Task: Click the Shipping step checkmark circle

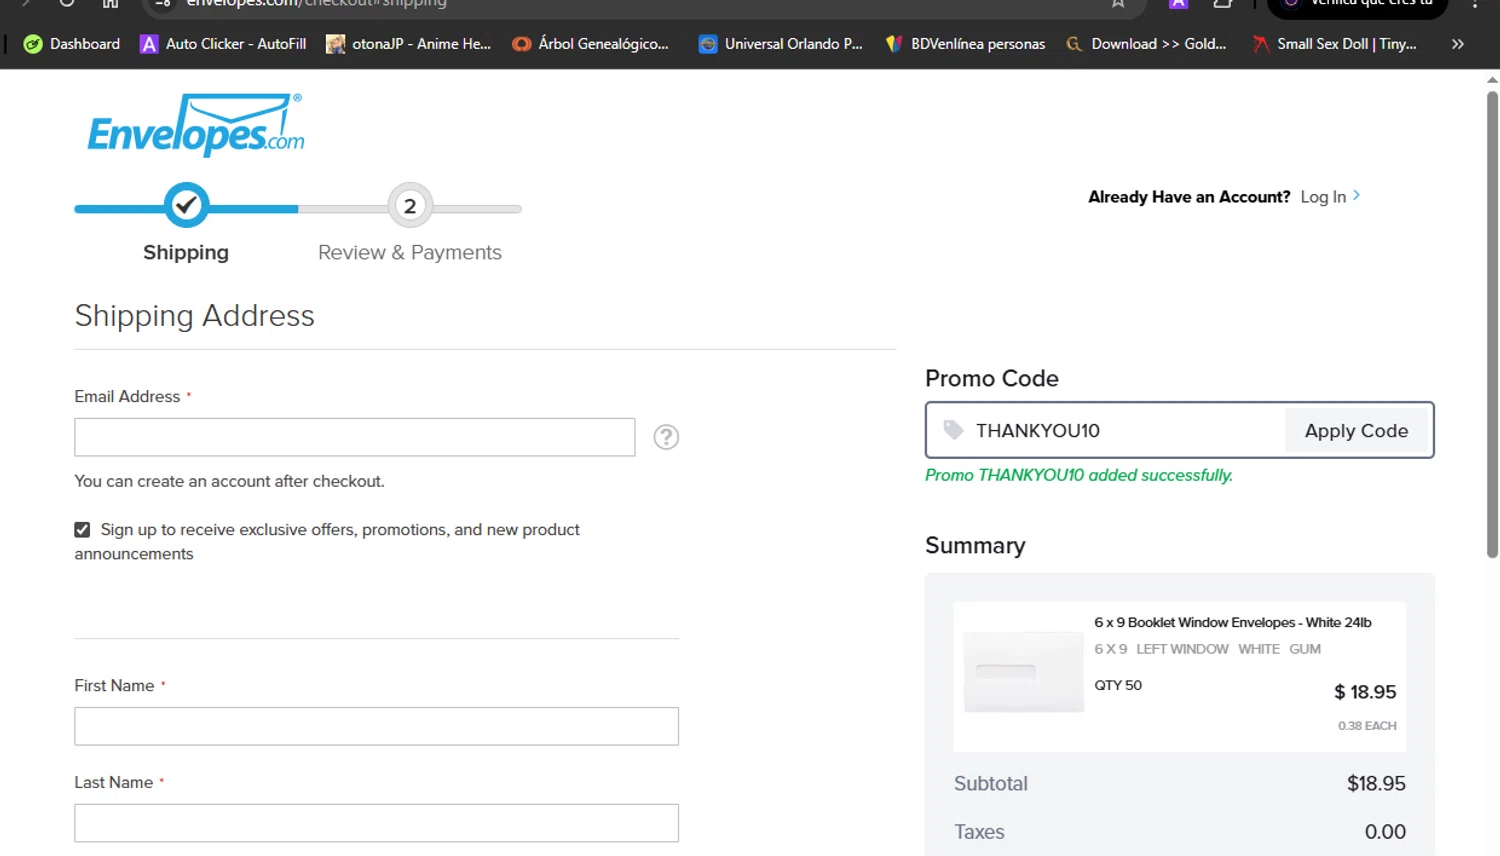Action: (x=186, y=206)
